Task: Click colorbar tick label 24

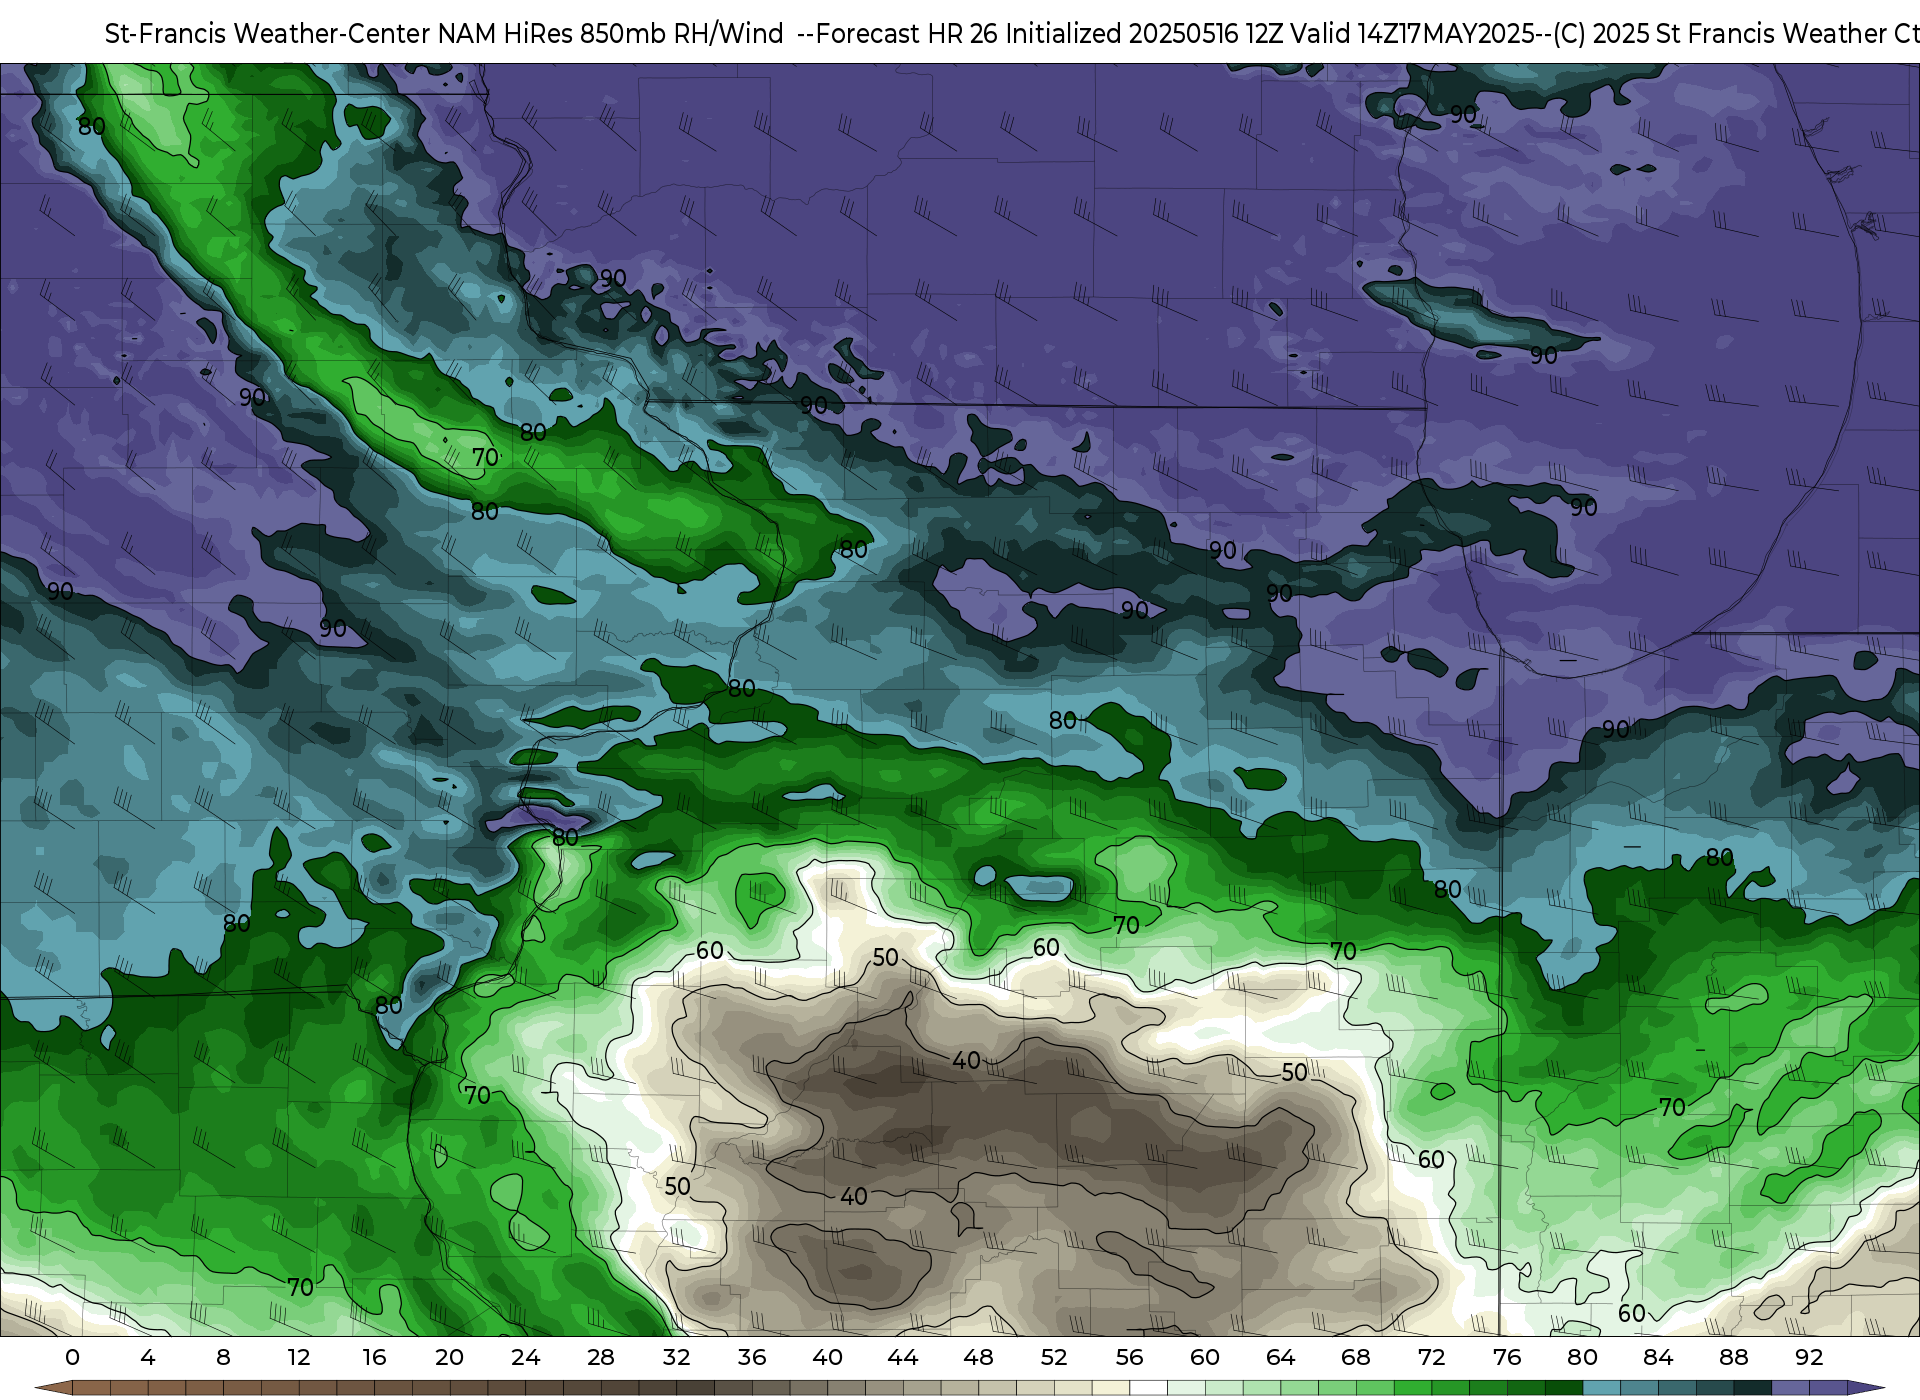Action: point(525,1357)
